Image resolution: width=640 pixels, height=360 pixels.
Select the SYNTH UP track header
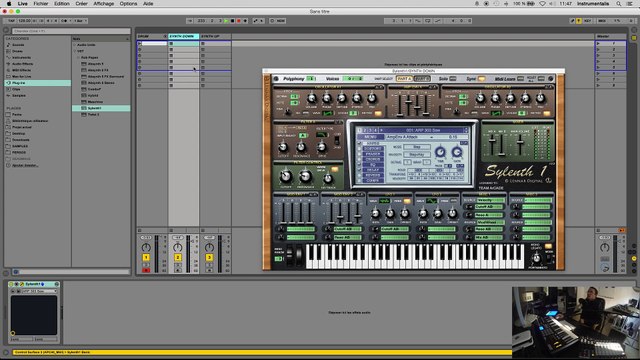(x=215, y=36)
